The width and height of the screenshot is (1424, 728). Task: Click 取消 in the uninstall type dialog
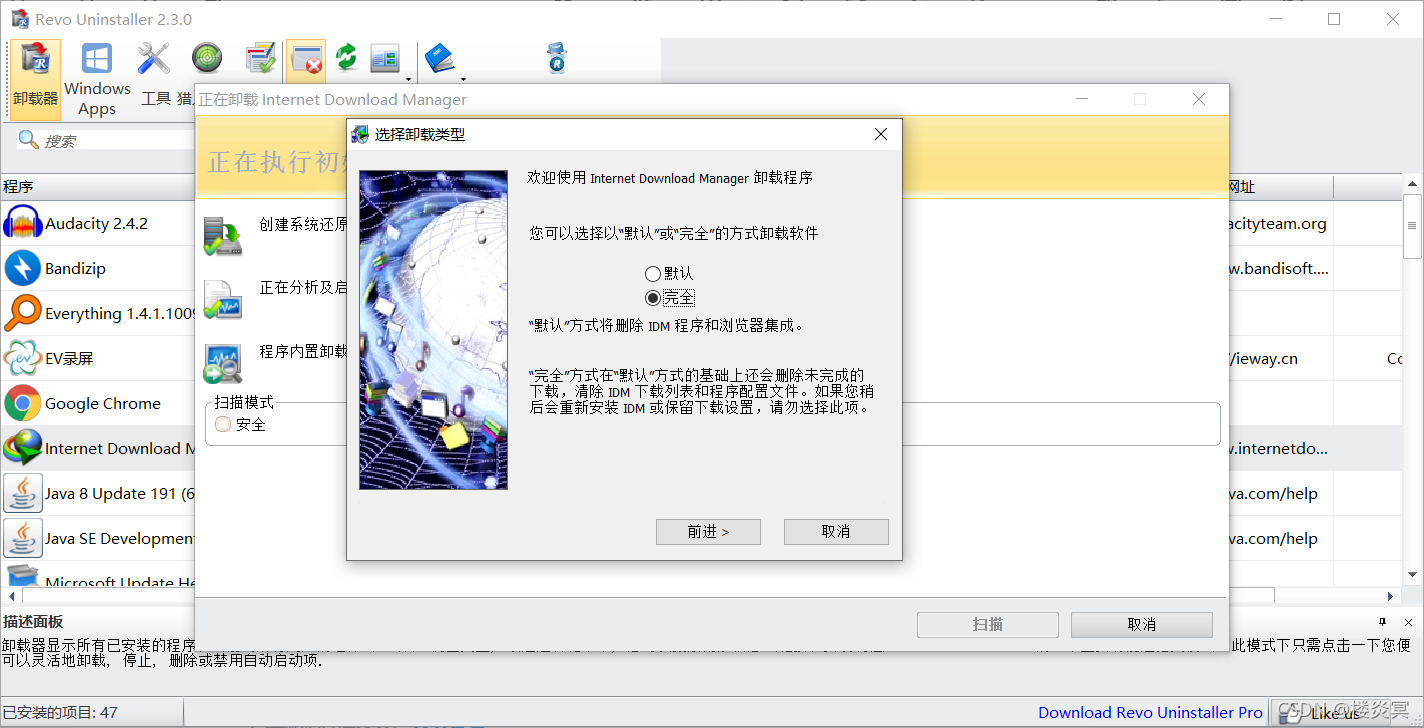836,532
